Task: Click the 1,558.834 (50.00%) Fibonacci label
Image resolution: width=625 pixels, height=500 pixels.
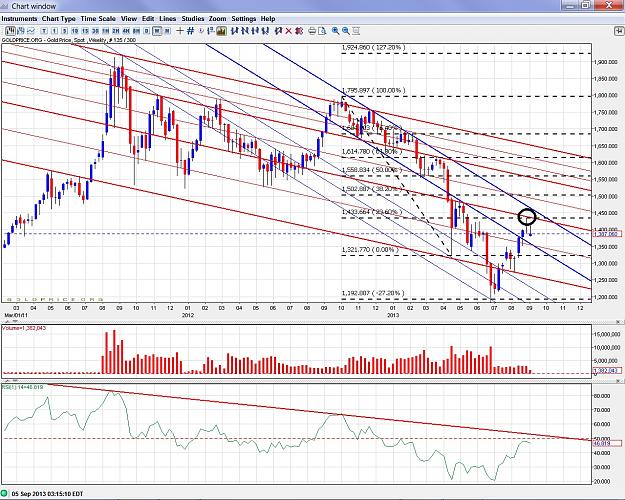Action: (x=371, y=170)
